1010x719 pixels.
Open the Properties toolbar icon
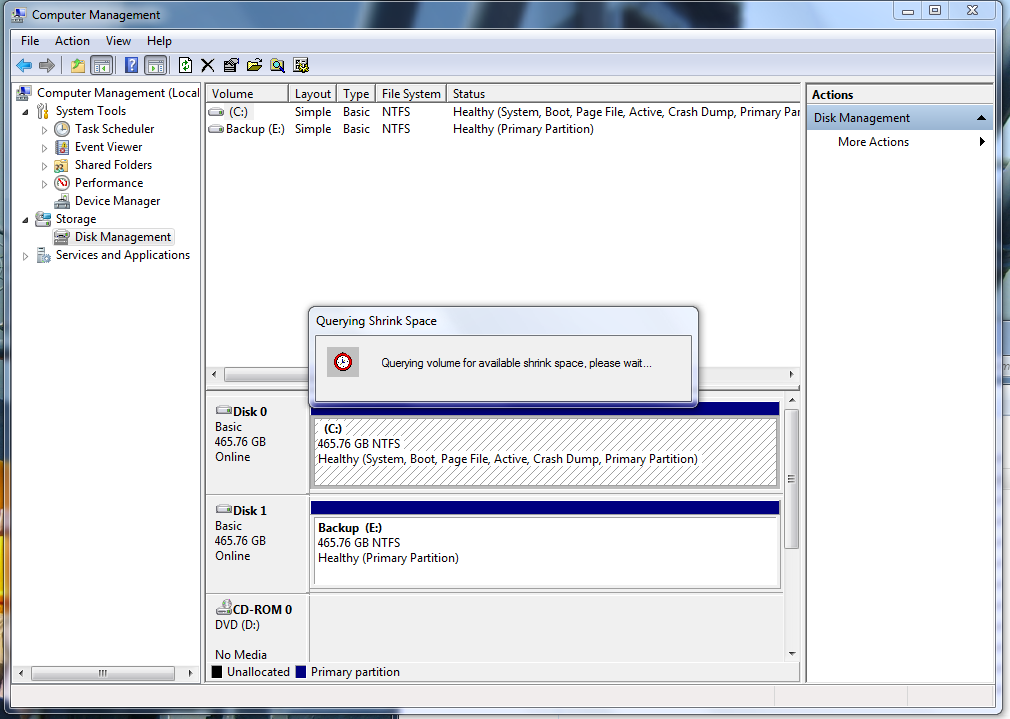230,65
